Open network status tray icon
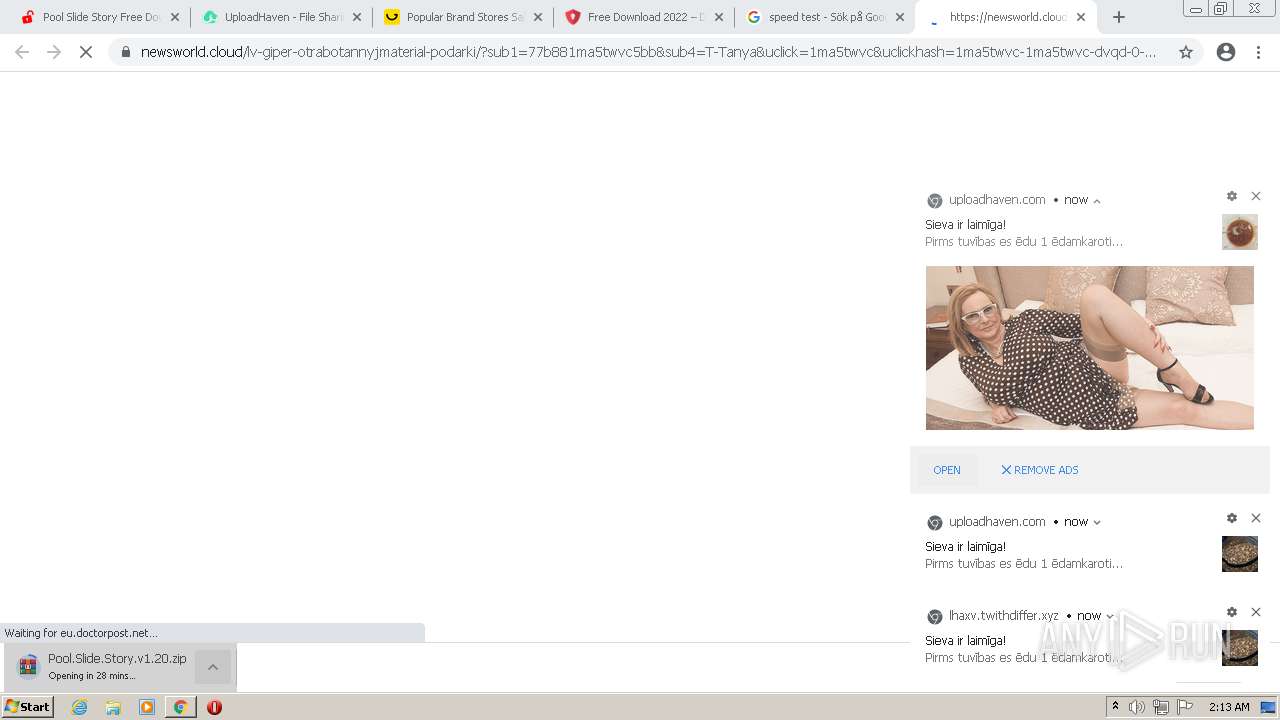 click(1161, 707)
